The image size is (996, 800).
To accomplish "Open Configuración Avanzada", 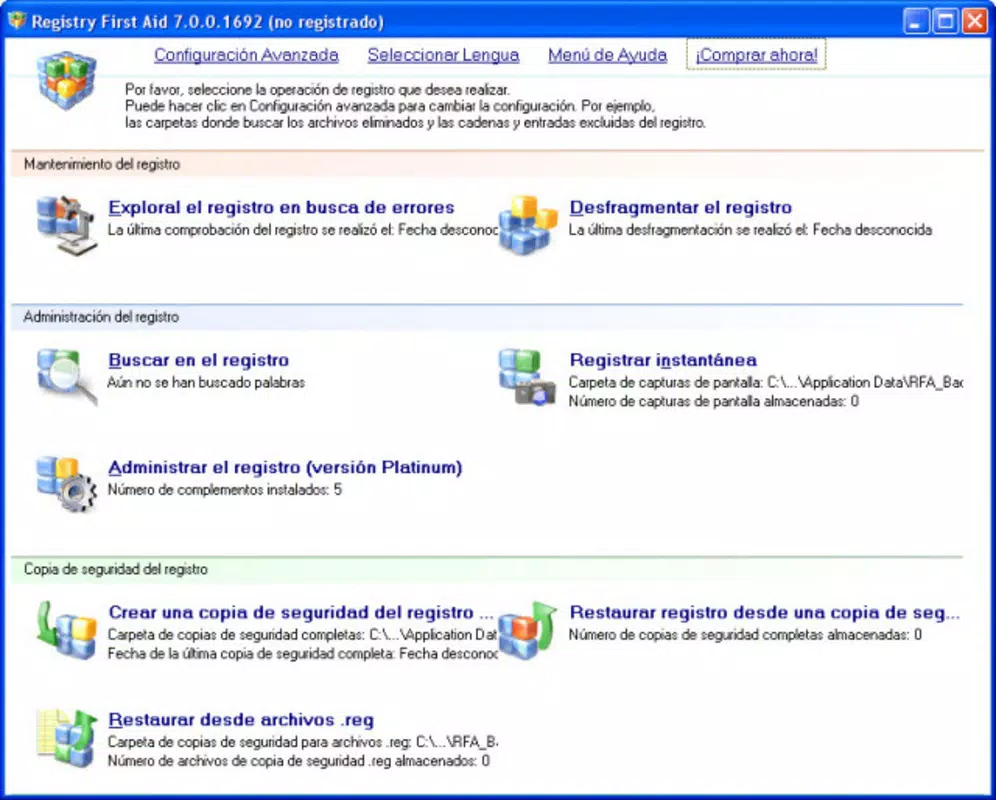I will 246,55.
